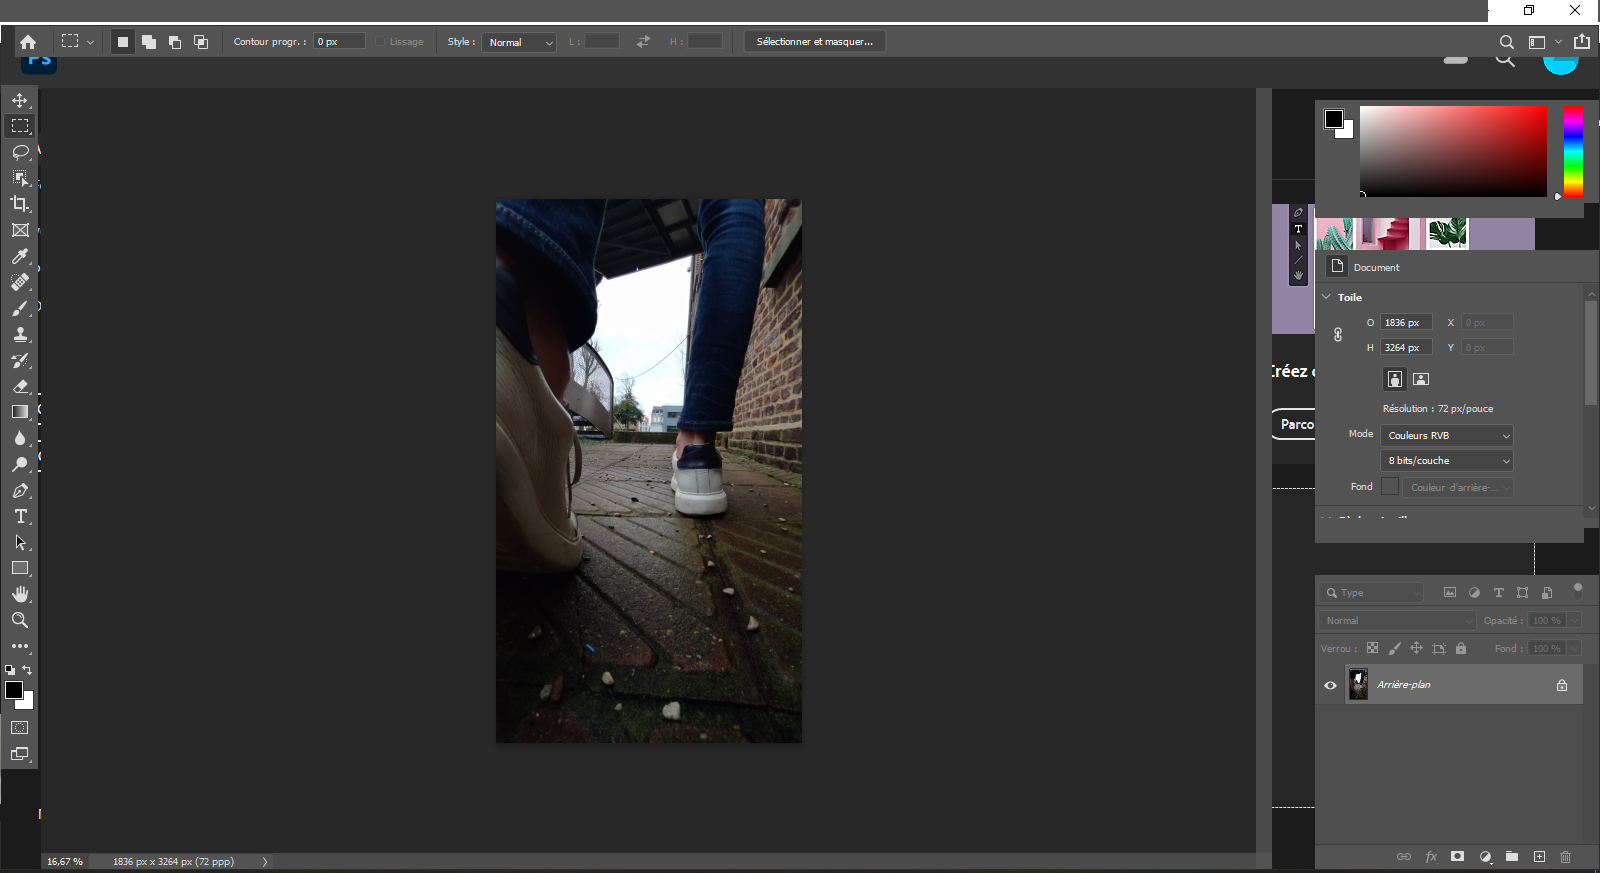Image resolution: width=1600 pixels, height=873 pixels.
Task: Select the Eraser tool
Action: point(20,386)
